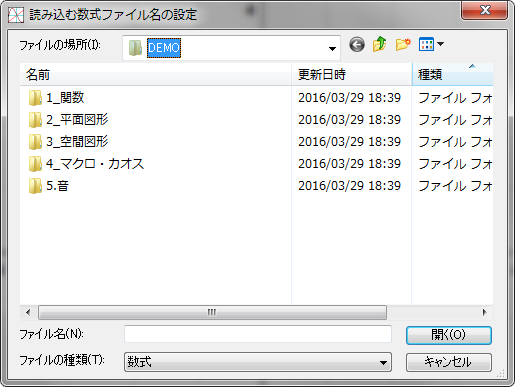This screenshot has width=515, height=387.
Task: Open the view menu icon
Action: [x=426, y=44]
